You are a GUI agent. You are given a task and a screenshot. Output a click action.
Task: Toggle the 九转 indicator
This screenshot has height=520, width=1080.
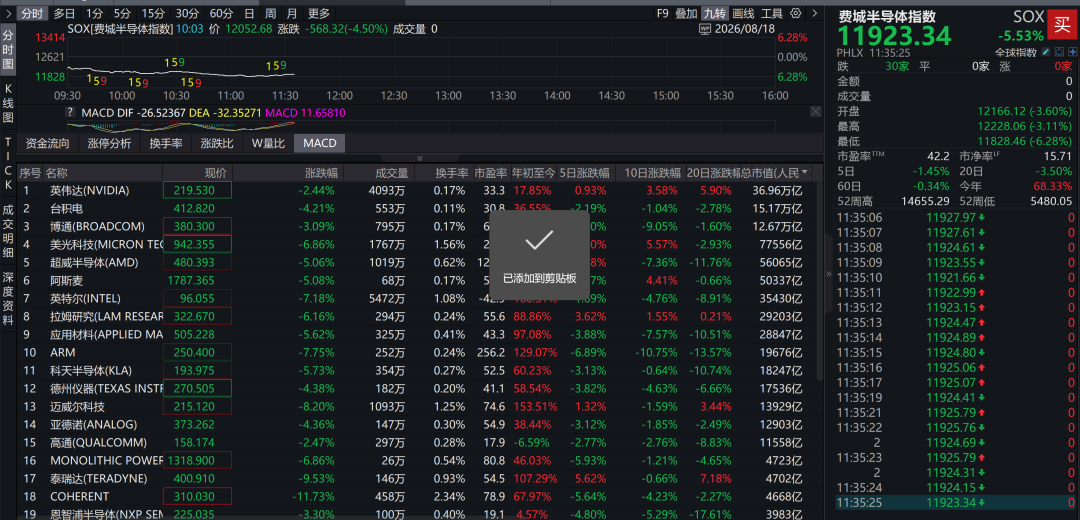pyautogui.click(x=714, y=13)
